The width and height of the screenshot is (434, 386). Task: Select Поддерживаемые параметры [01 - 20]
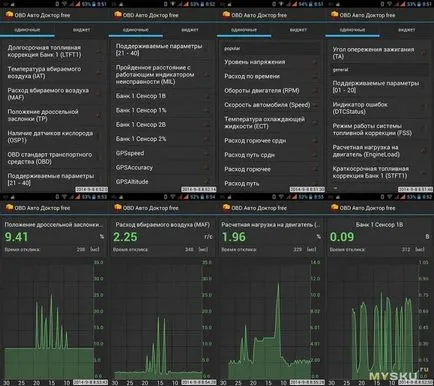[379, 87]
